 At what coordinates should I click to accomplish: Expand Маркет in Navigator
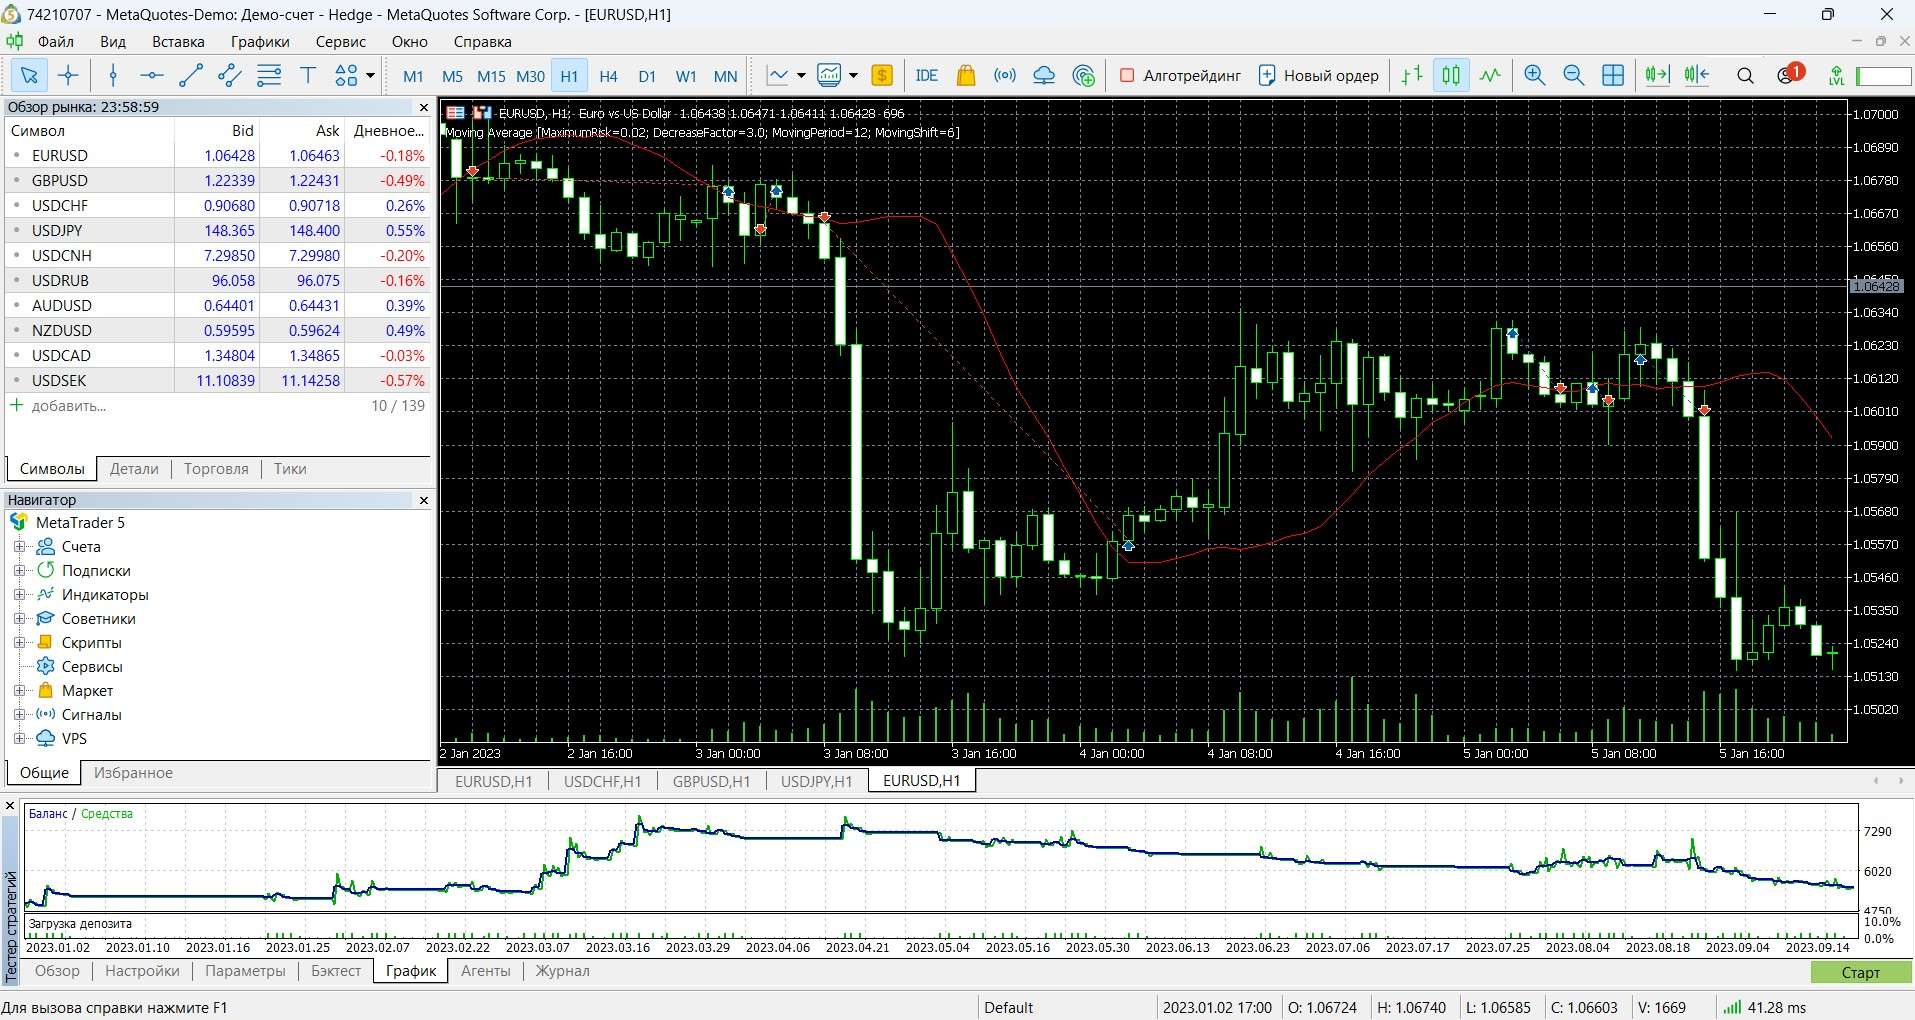(x=19, y=690)
